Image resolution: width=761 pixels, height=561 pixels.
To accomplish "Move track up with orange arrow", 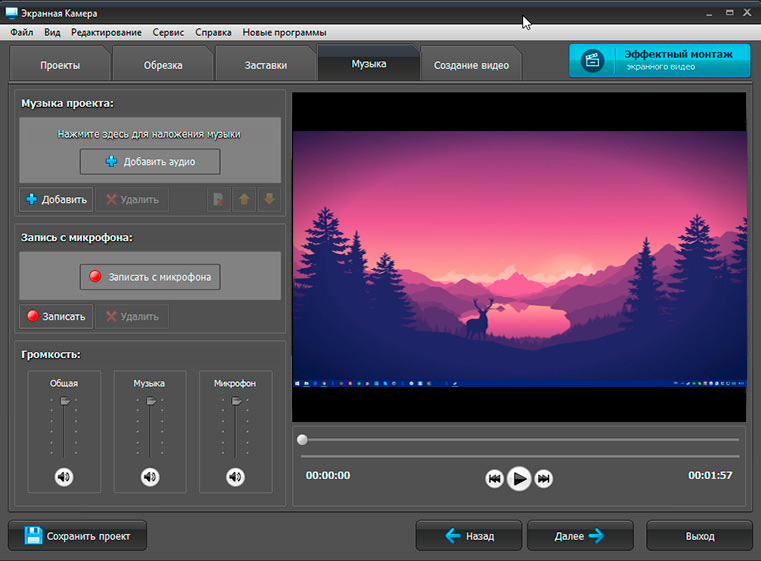I will click(x=244, y=199).
